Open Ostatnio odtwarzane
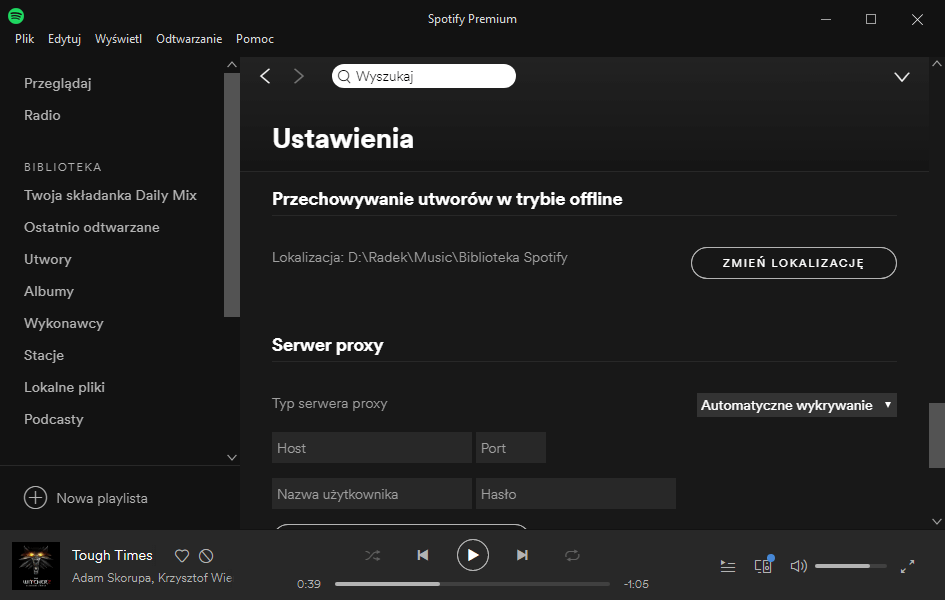This screenshot has height=600, width=945. tap(92, 227)
